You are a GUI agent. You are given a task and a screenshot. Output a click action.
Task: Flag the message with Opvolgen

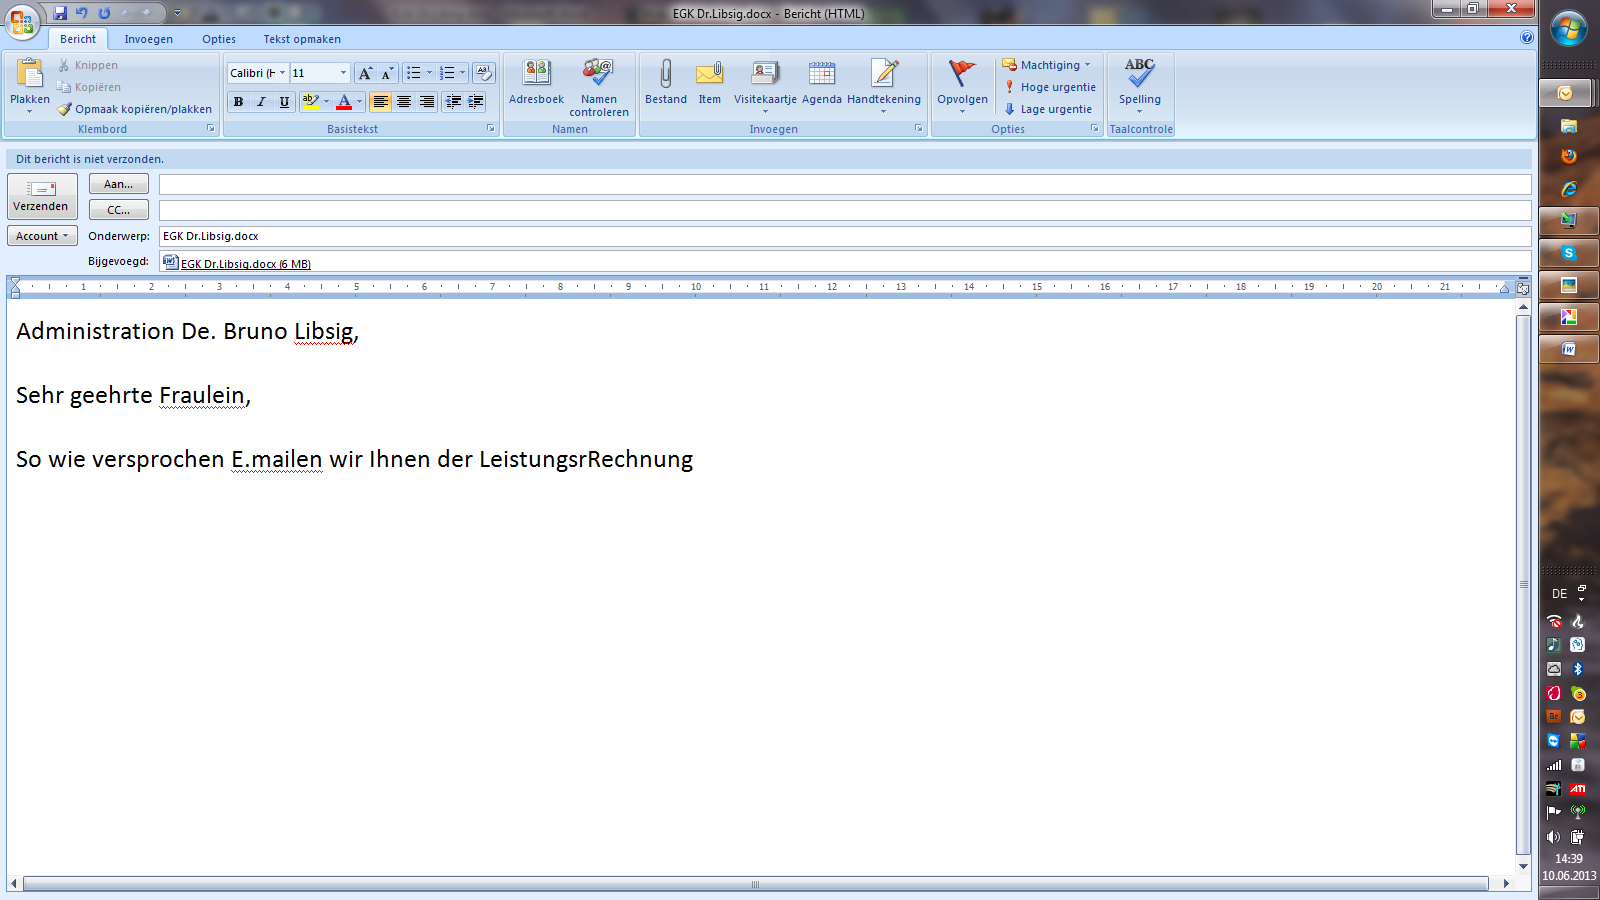point(961,85)
